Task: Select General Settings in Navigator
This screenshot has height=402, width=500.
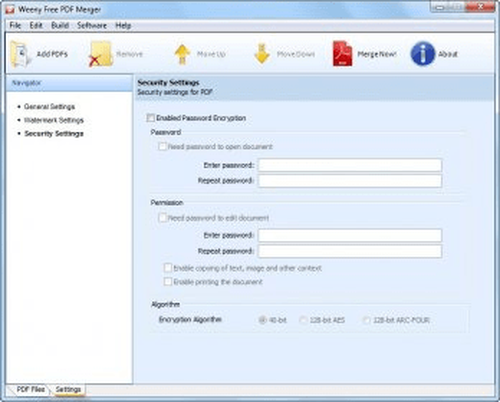Action: coord(49,107)
